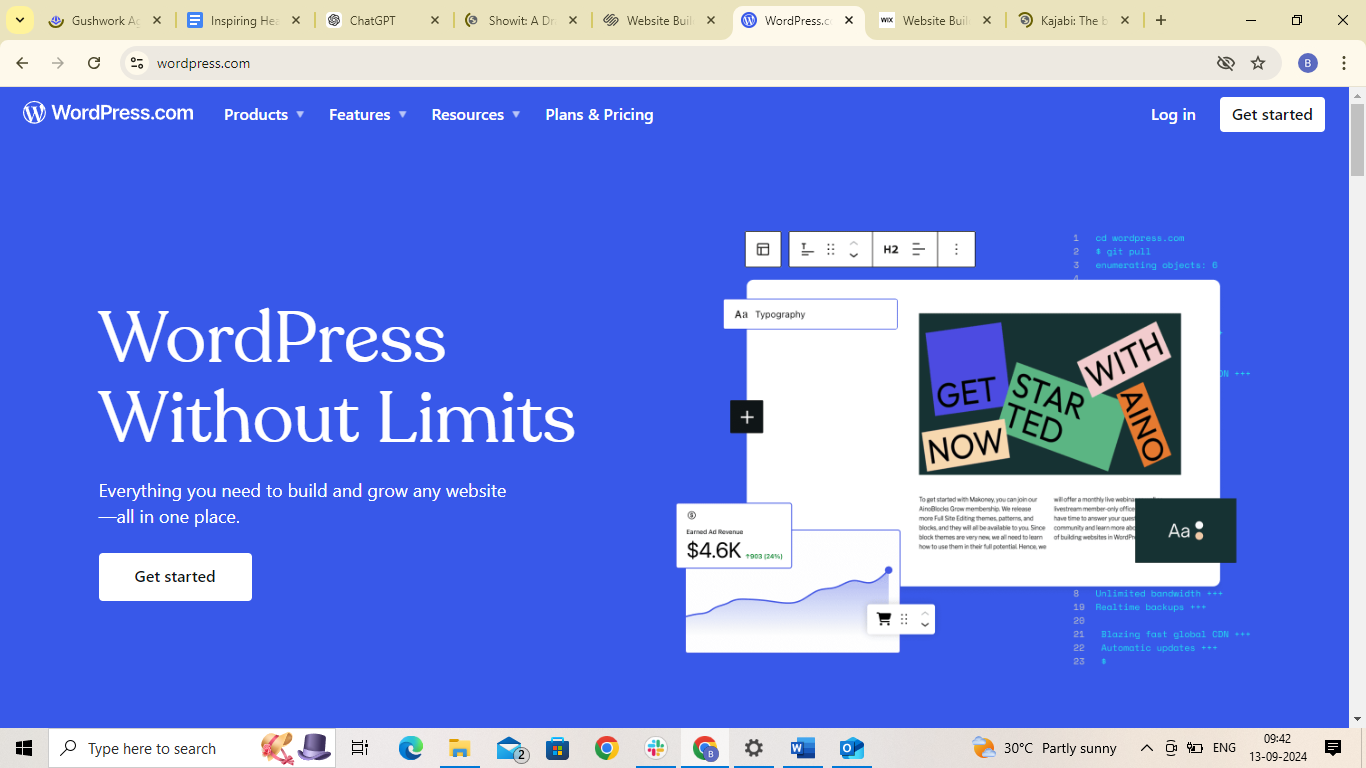
Task: Open Plans & Pricing page
Action: (599, 115)
